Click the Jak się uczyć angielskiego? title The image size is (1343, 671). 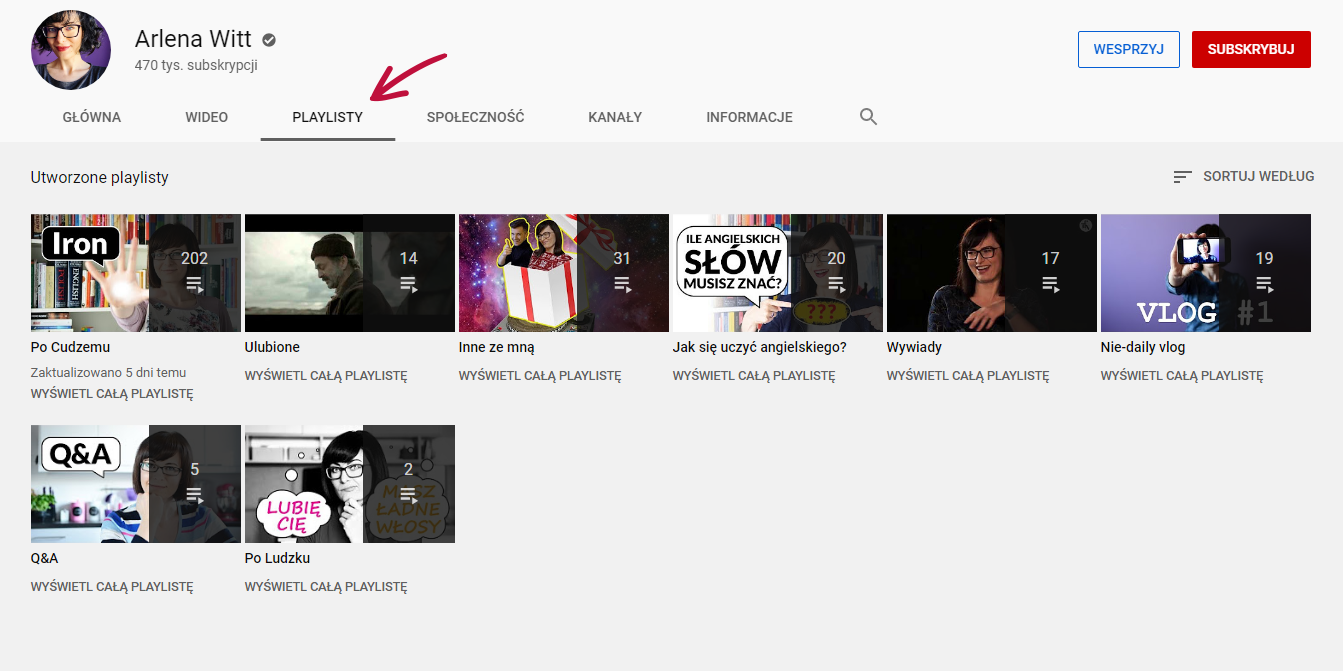[x=760, y=347]
